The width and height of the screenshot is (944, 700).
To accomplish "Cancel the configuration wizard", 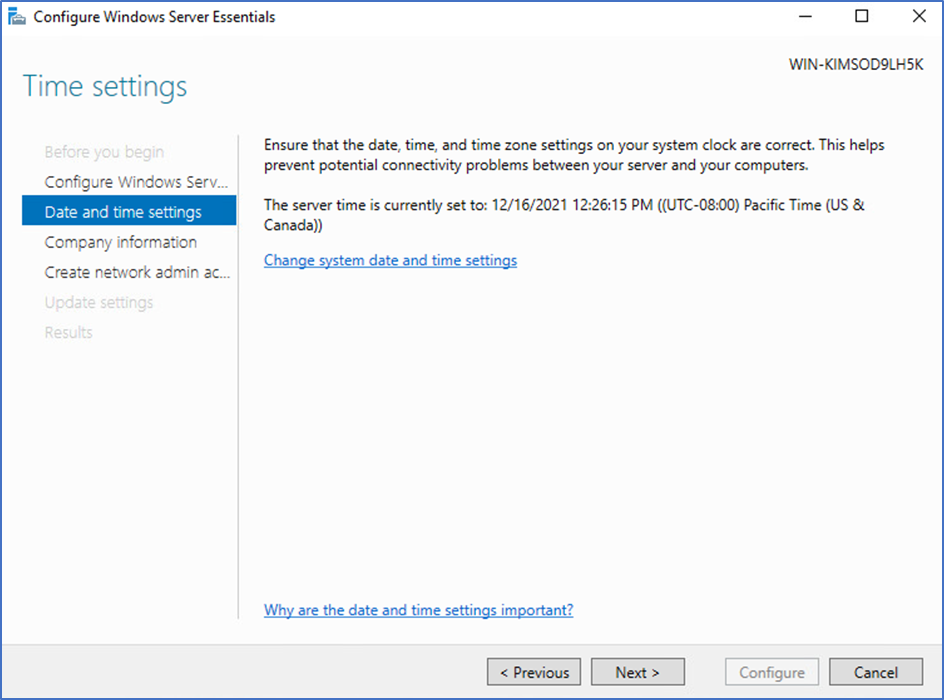I will [876, 672].
